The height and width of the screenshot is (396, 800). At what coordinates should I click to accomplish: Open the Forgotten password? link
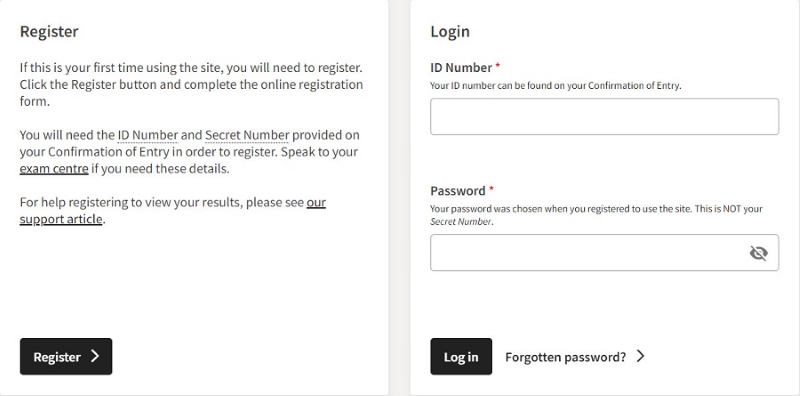point(565,357)
